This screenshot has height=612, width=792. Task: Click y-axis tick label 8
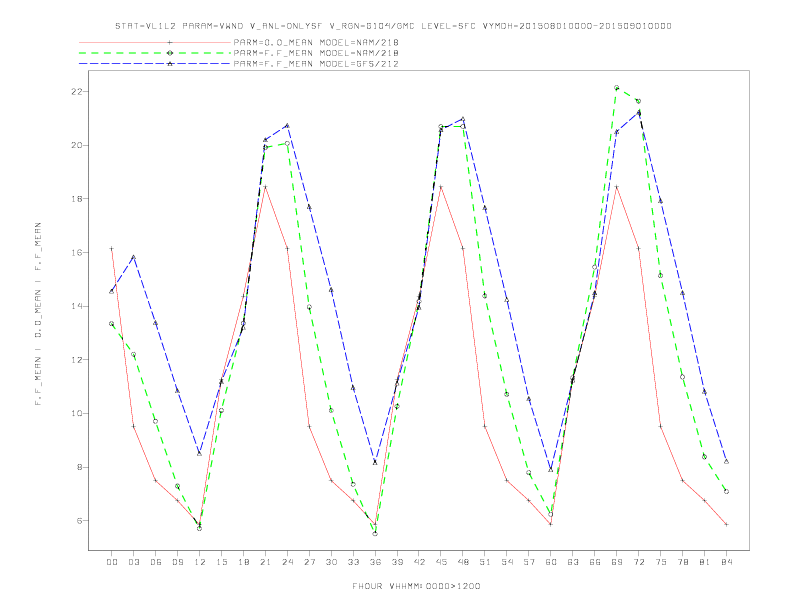(80, 467)
